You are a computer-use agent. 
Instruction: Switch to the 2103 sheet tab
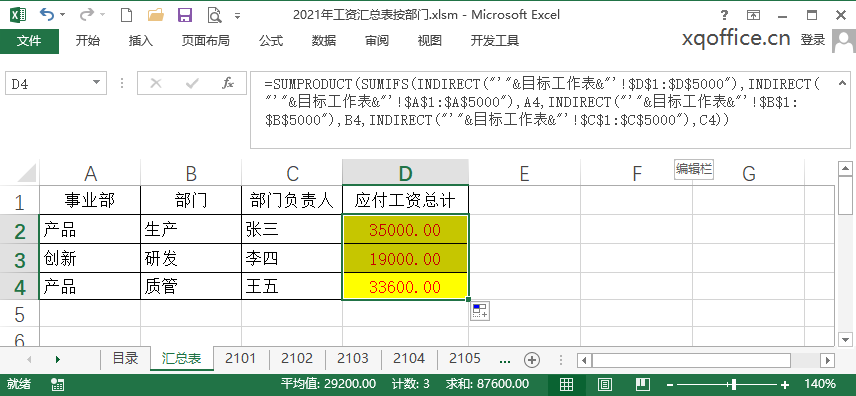tap(353, 358)
